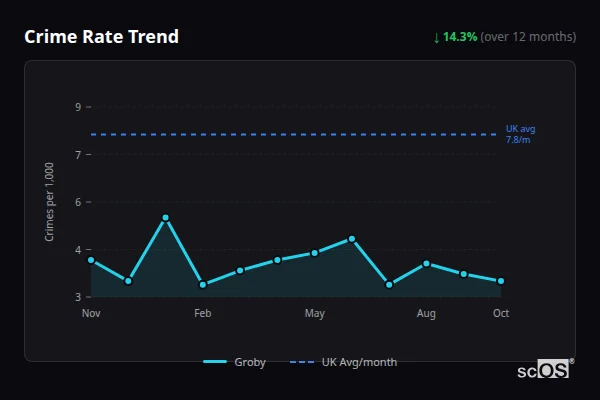This screenshot has width=600, height=400.
Task: Click the '(over 12 months)' text
Action: (528, 37)
